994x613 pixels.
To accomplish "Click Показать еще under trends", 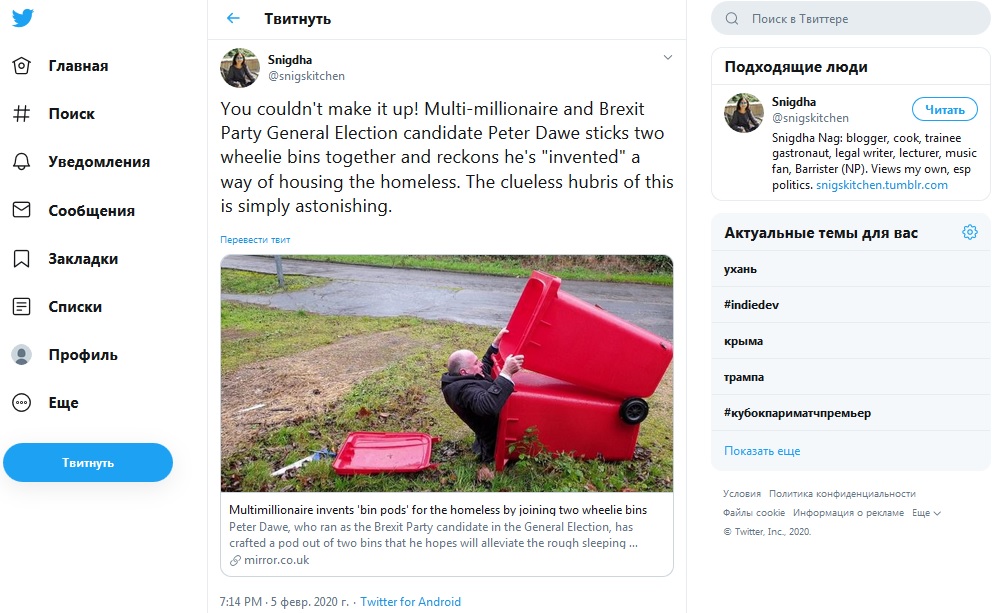I will (x=762, y=451).
